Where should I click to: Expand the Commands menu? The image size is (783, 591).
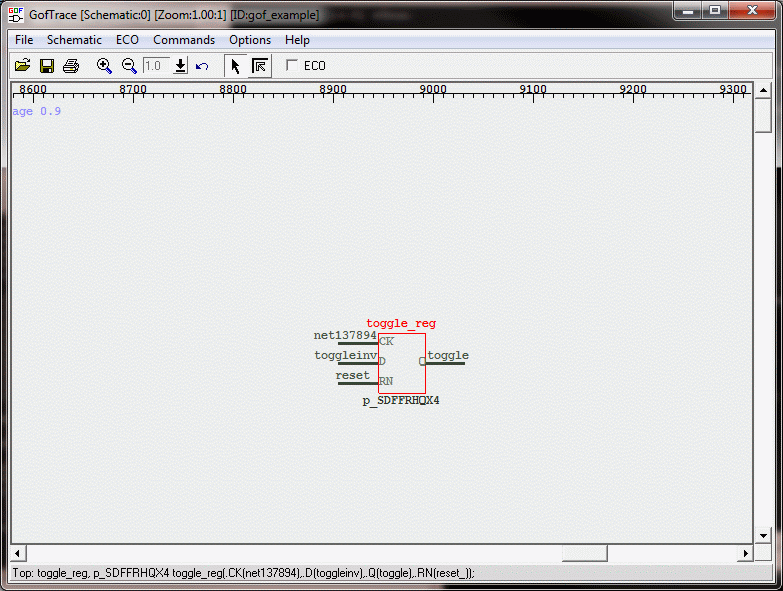(184, 40)
